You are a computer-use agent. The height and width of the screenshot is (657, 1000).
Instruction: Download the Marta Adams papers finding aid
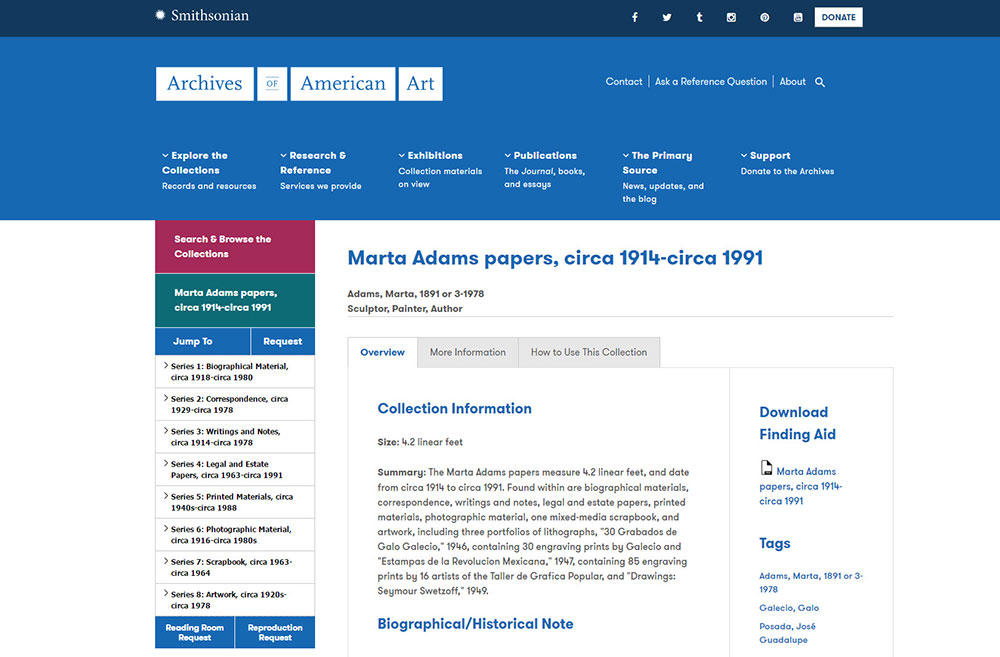coord(800,486)
